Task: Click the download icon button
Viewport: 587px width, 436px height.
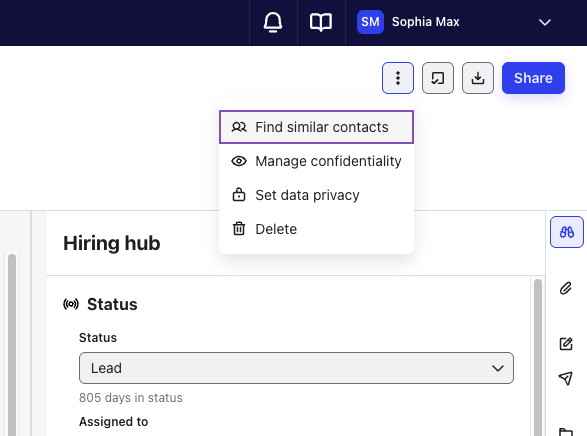Action: point(478,78)
